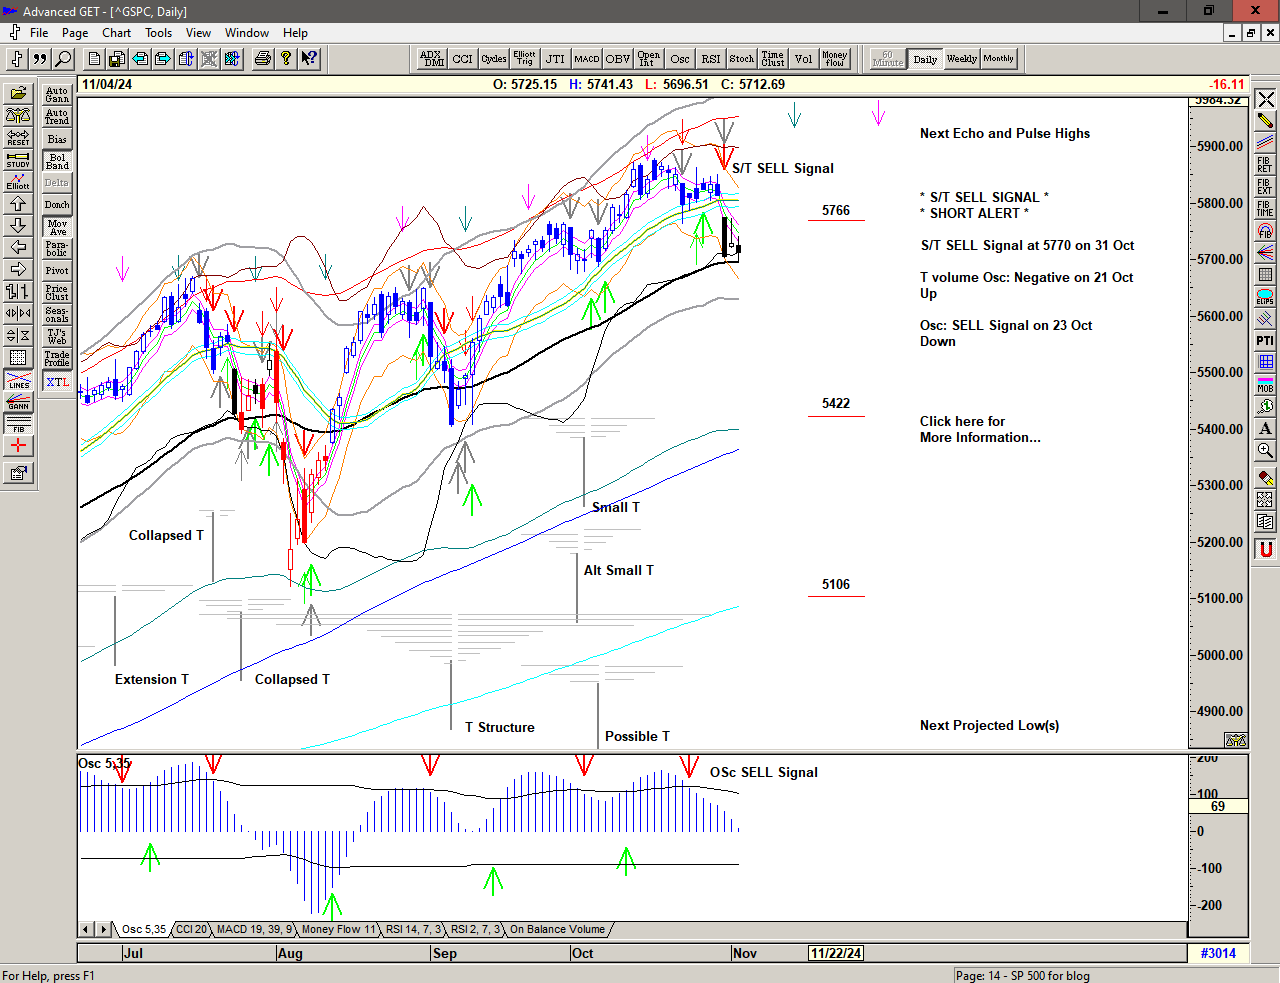Click the Elliott wave button in left toolbar

pos(18,182)
